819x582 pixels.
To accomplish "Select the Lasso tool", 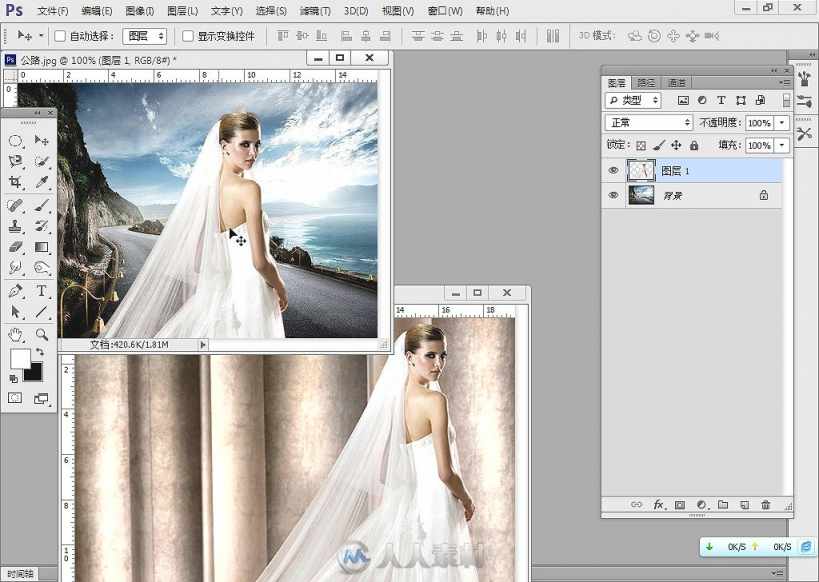I will point(16,161).
